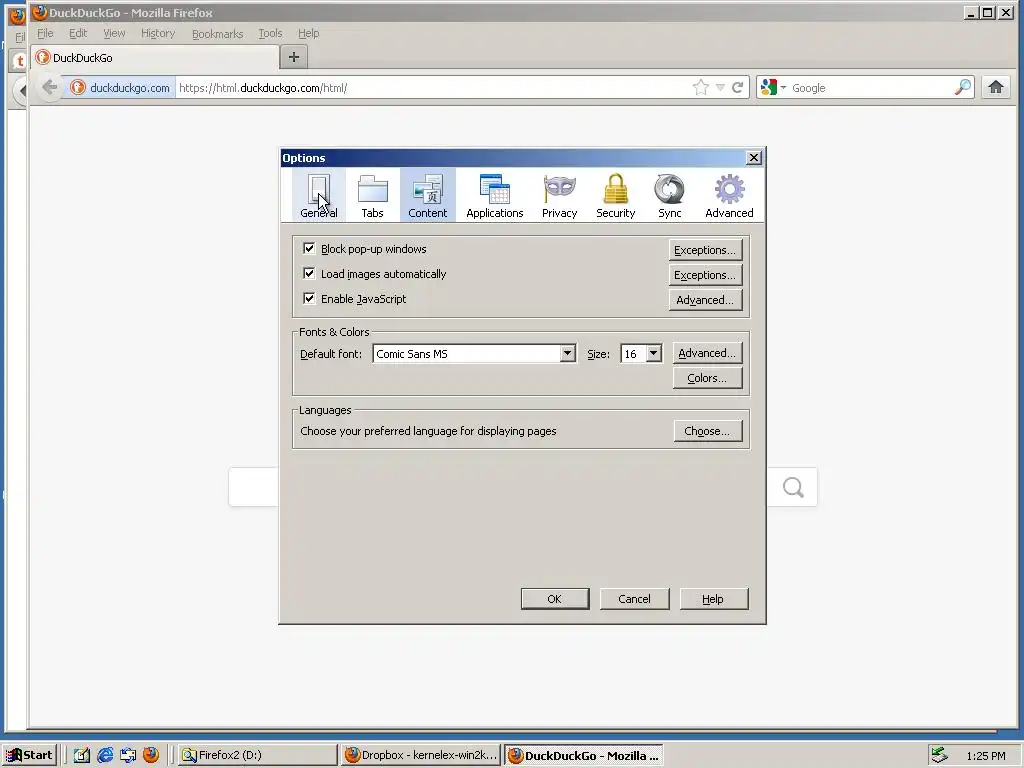Click the bookmark star in the address bar

[x=700, y=88]
